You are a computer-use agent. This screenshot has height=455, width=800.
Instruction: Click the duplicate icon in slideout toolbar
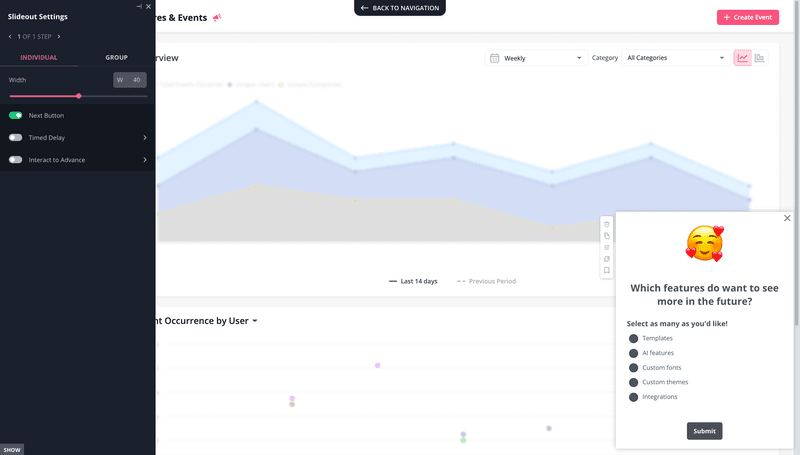pyautogui.click(x=606, y=235)
